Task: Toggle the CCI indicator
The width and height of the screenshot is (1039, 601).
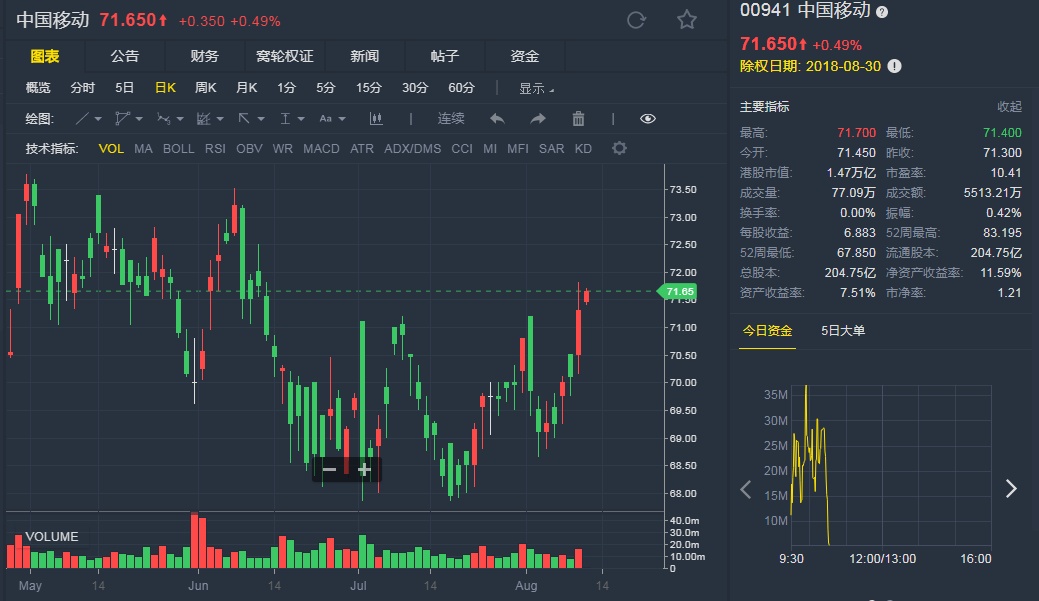Action: [462, 148]
